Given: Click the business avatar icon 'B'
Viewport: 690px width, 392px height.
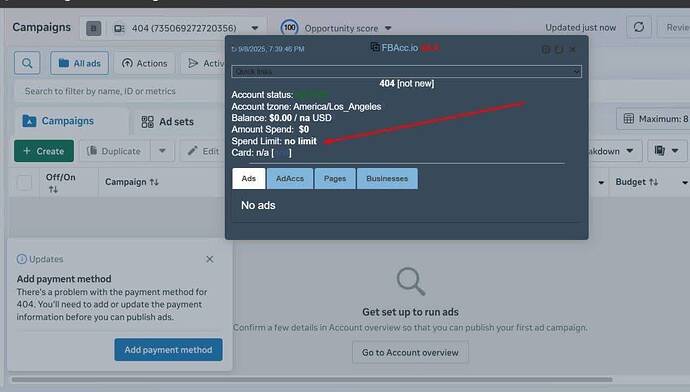Looking at the screenshot, I should 93,29.
